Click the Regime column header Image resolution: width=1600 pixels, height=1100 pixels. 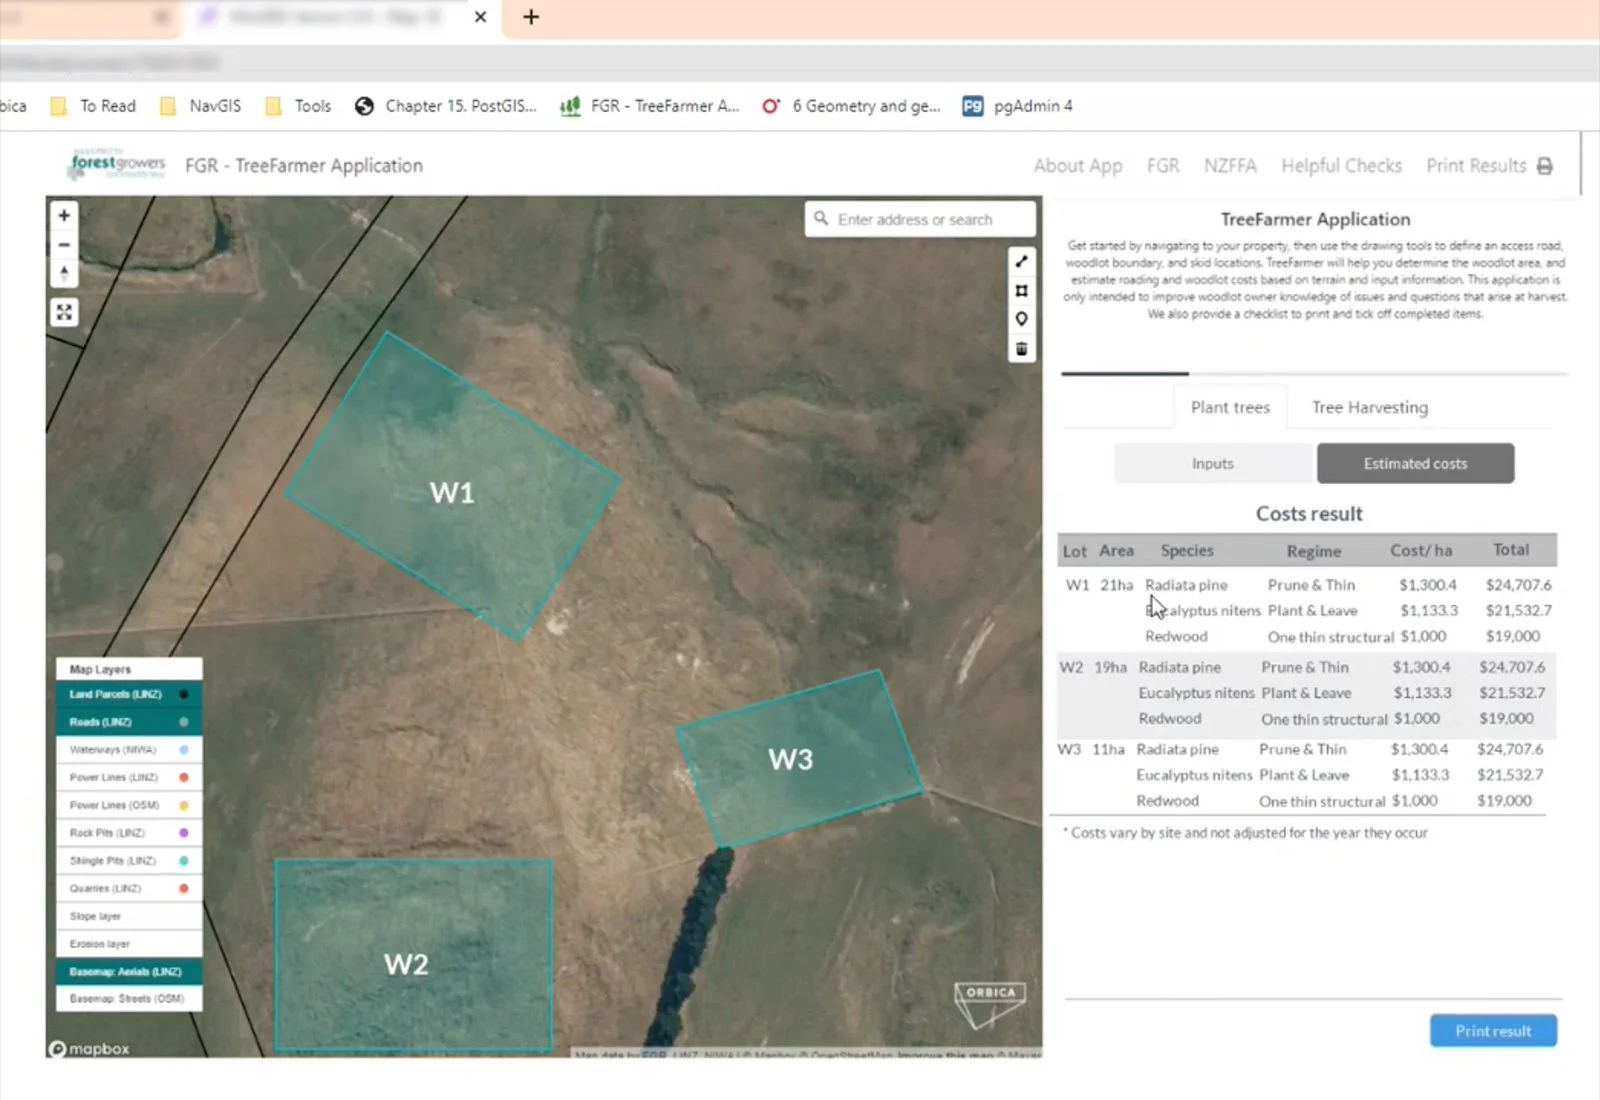[x=1314, y=552]
